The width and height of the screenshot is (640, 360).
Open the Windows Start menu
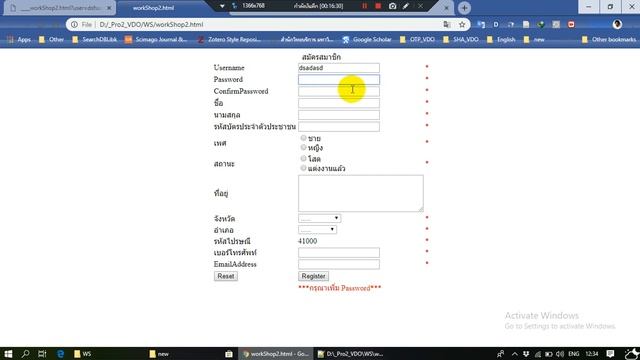coord(8,354)
